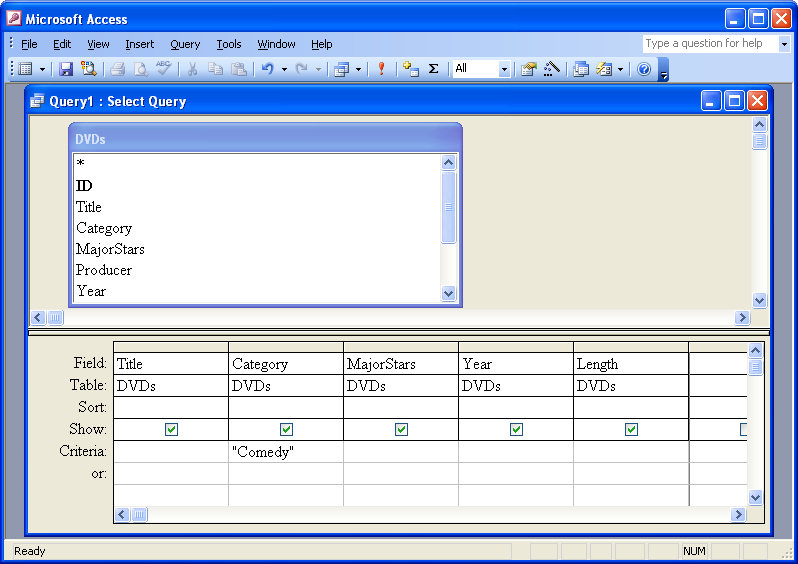Uncheck Show for the Title column
The height and width of the screenshot is (564, 798).
click(172, 430)
